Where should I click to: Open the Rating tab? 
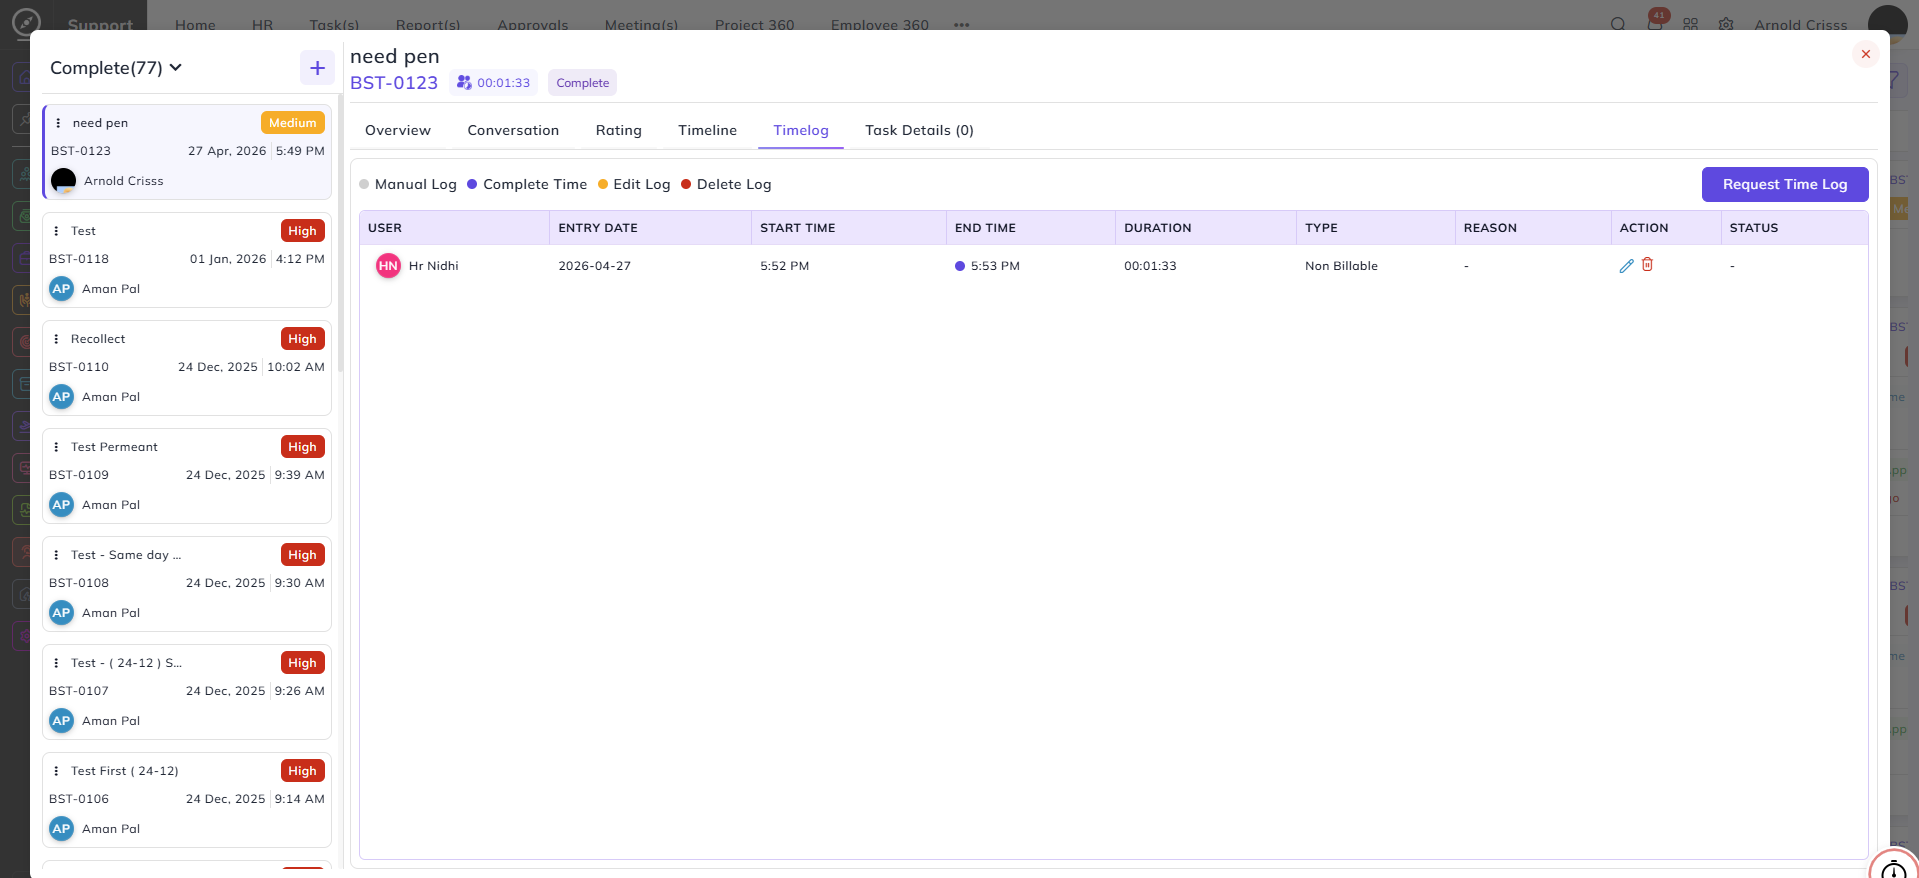tap(619, 130)
